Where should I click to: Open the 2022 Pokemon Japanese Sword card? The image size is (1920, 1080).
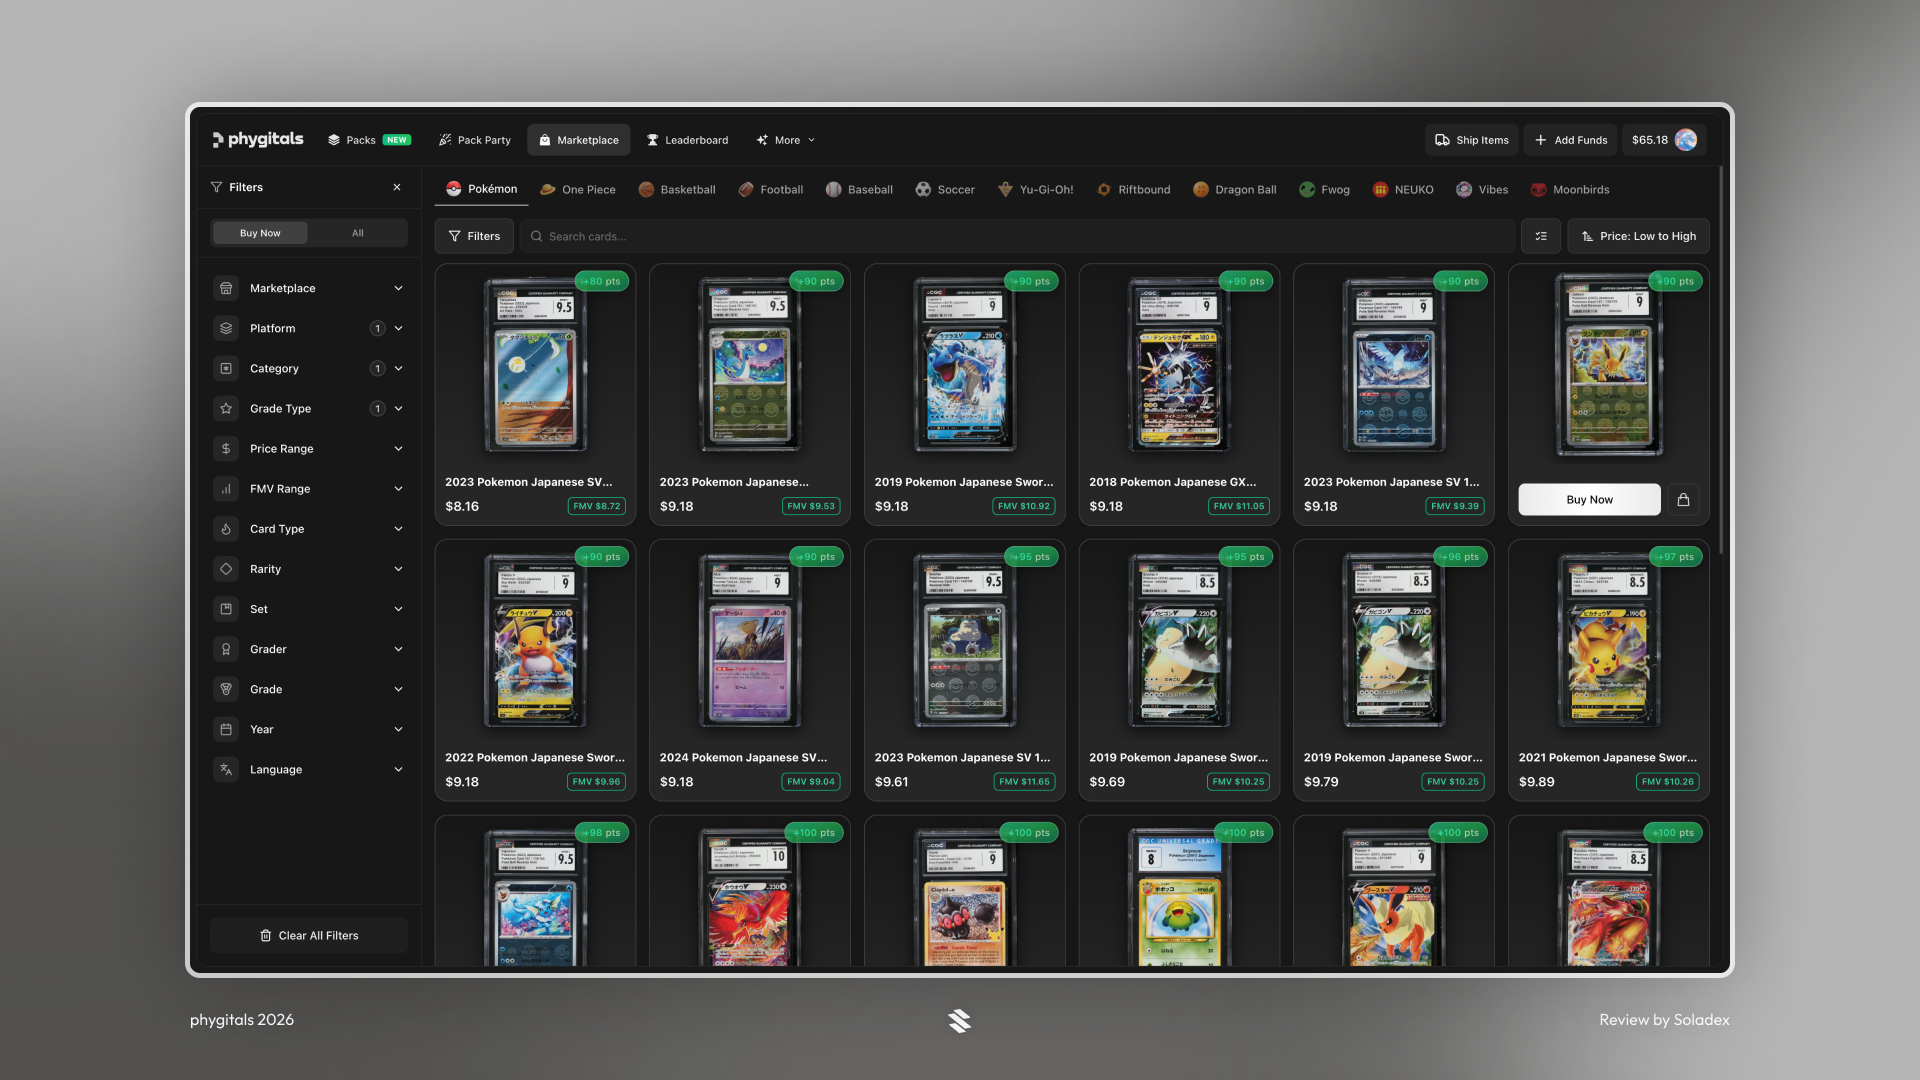coord(535,670)
